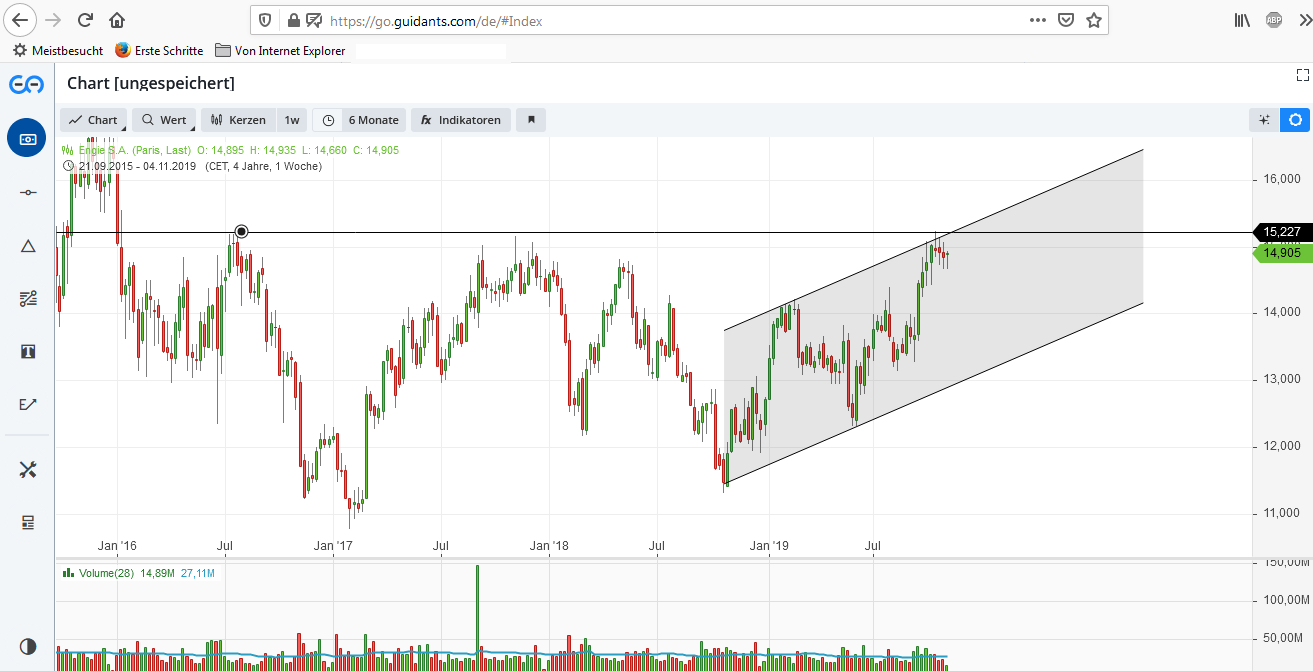Image resolution: width=1313 pixels, height=671 pixels.
Task: Open the Erste Schritte bookmark
Action: pyautogui.click(x=159, y=50)
